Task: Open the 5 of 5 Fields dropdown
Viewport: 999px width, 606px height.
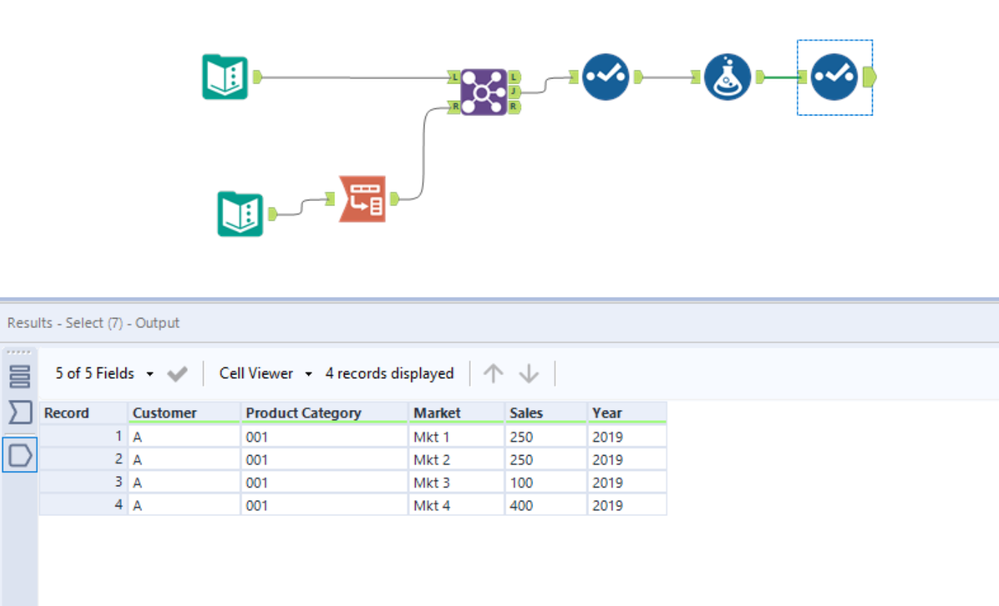Action: (104, 373)
